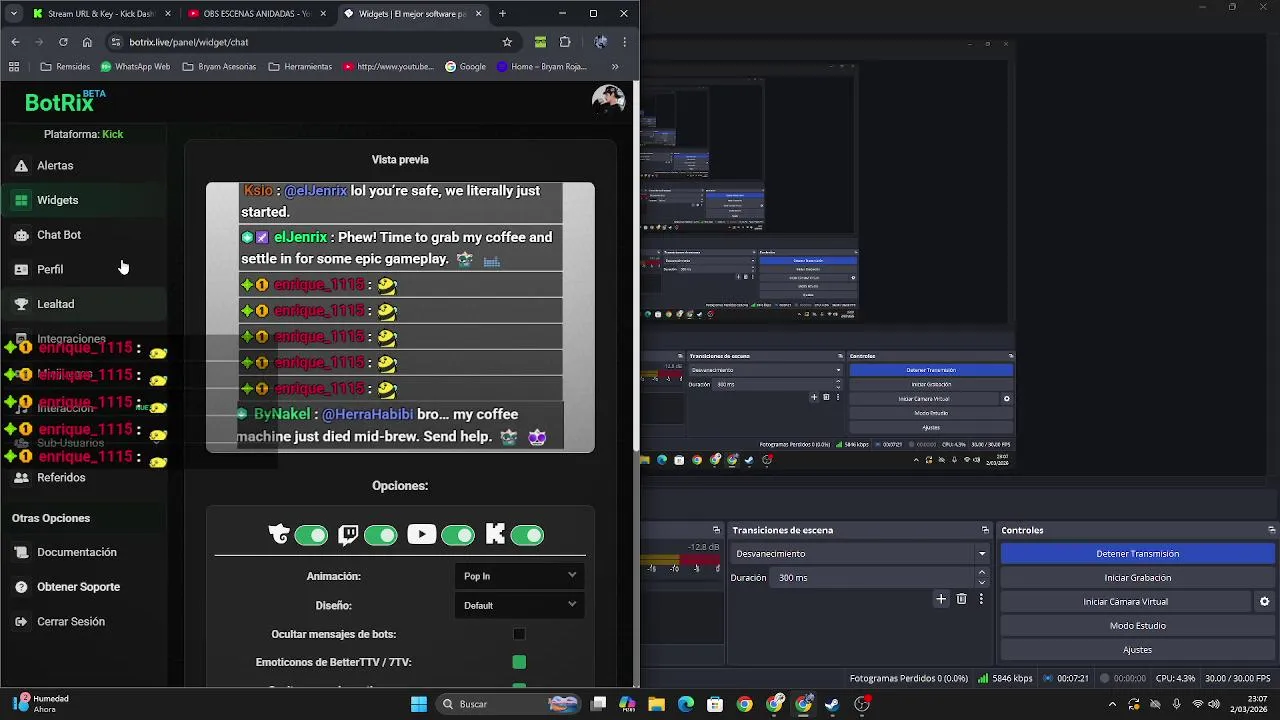This screenshot has width=1280, height=720.
Task: Click the YouTube logo icon in options
Action: [421, 535]
